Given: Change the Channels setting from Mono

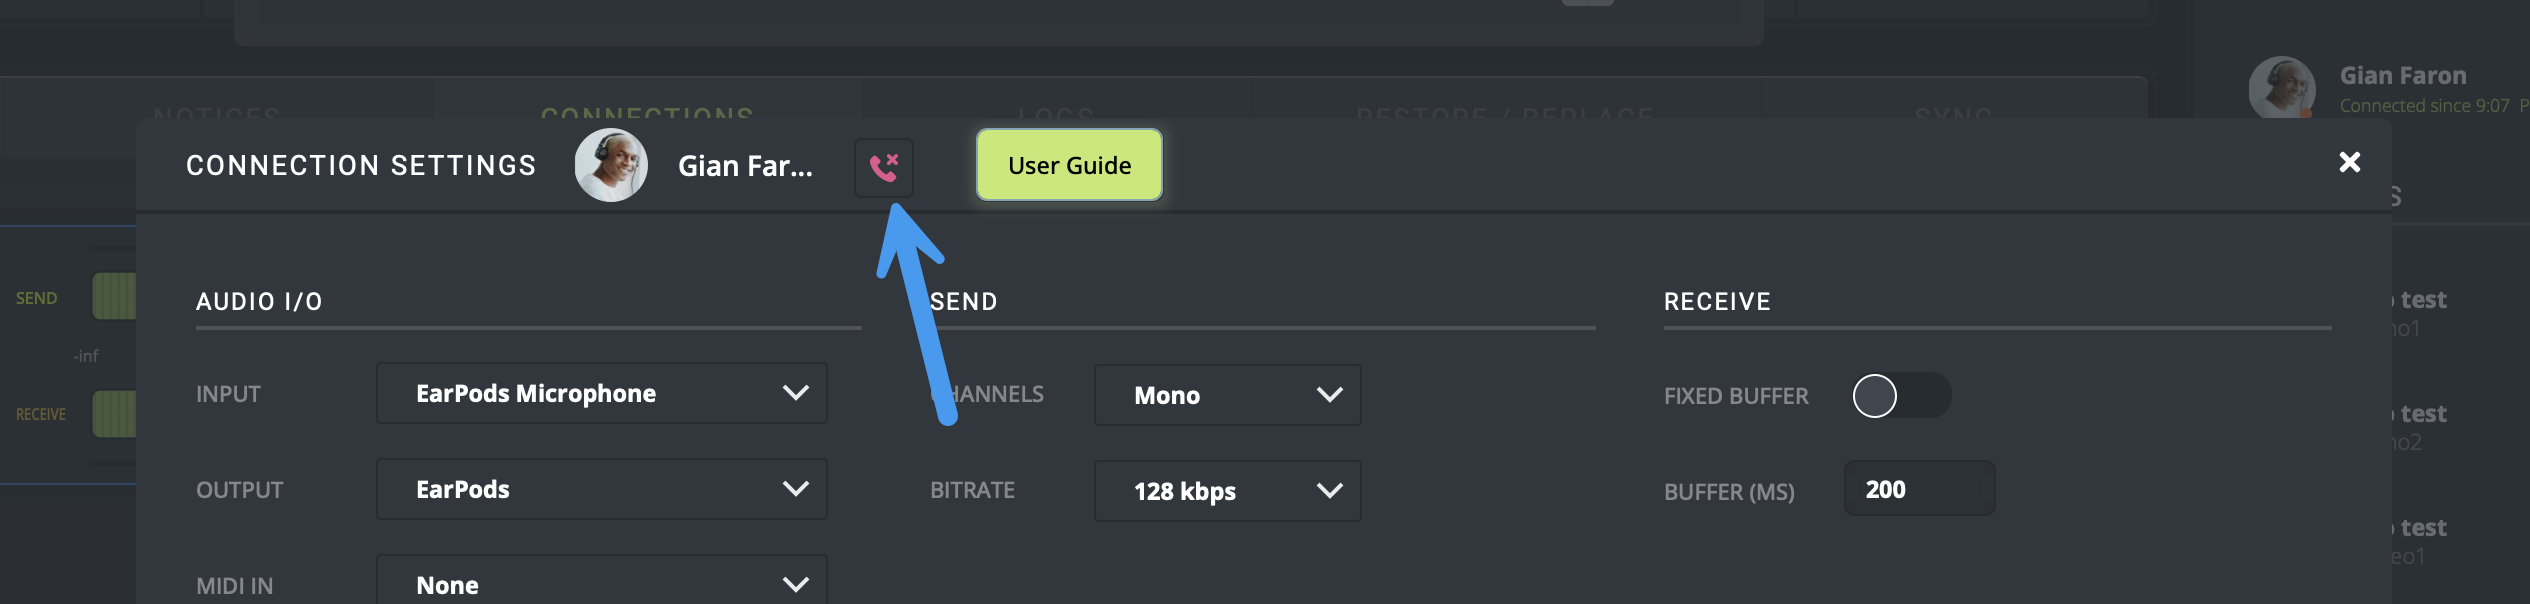Looking at the screenshot, I should point(1227,395).
